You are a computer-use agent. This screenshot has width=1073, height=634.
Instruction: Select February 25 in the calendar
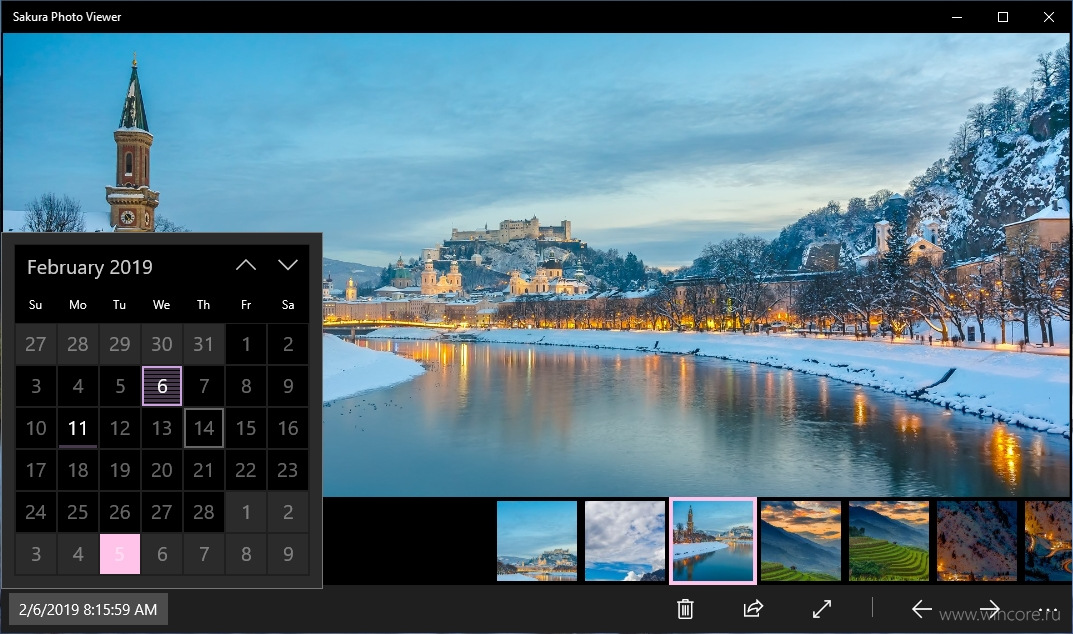pyautogui.click(x=77, y=512)
